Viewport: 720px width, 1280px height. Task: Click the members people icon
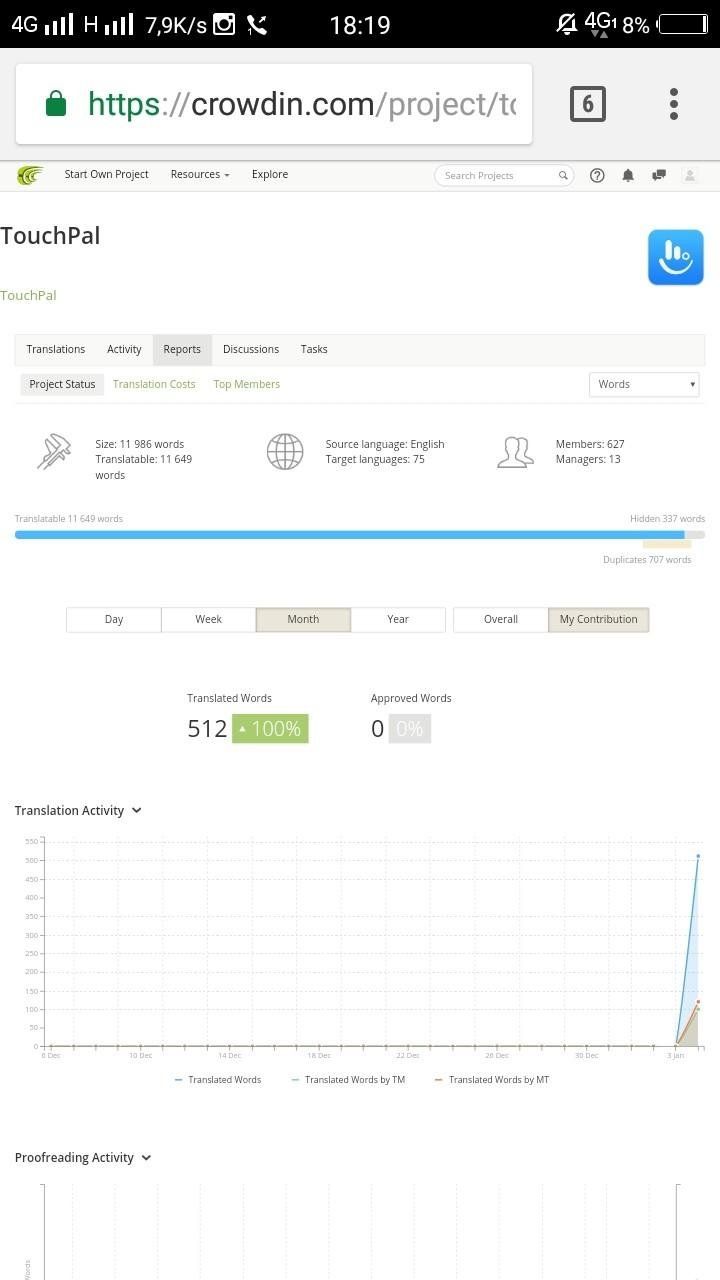[515, 451]
